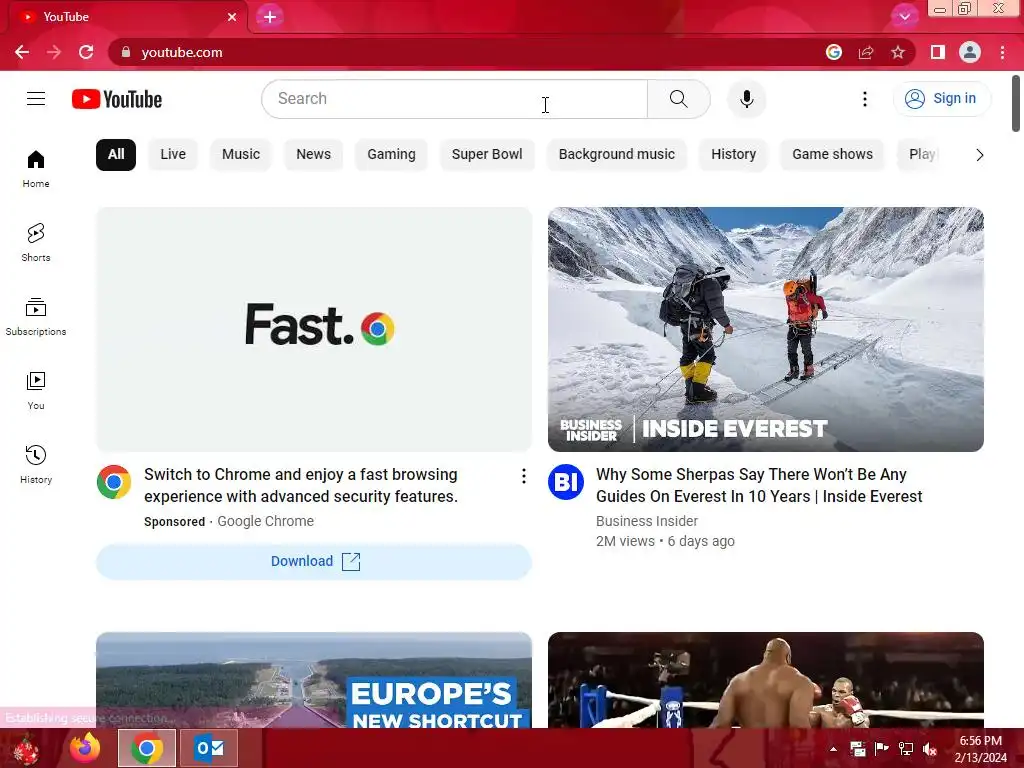Go to Home in sidebar
This screenshot has height=768, width=1024.
click(36, 168)
